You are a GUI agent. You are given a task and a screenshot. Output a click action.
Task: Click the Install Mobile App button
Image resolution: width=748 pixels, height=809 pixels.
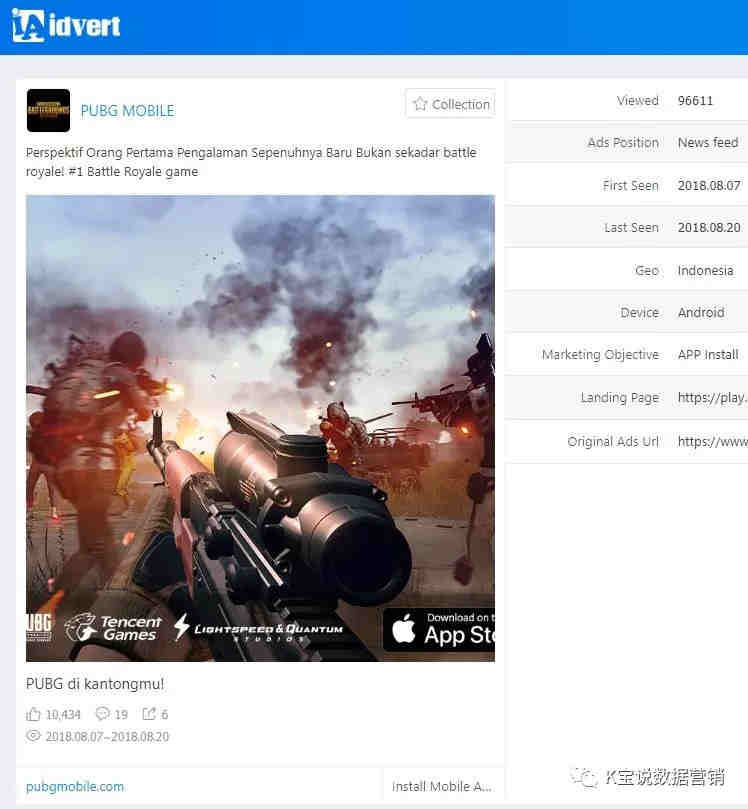[x=442, y=786]
